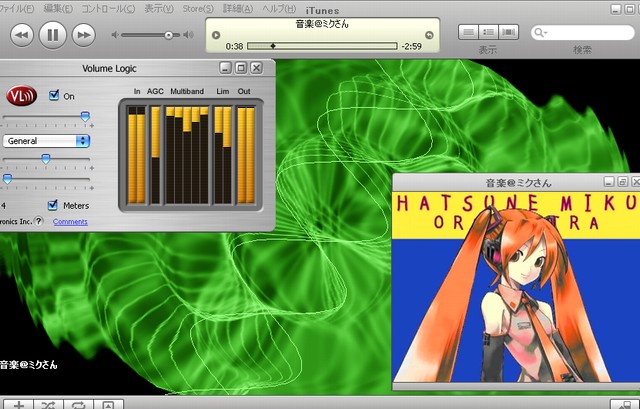
Task: Switch to grouped album list view
Action: pyautogui.click(x=488, y=32)
